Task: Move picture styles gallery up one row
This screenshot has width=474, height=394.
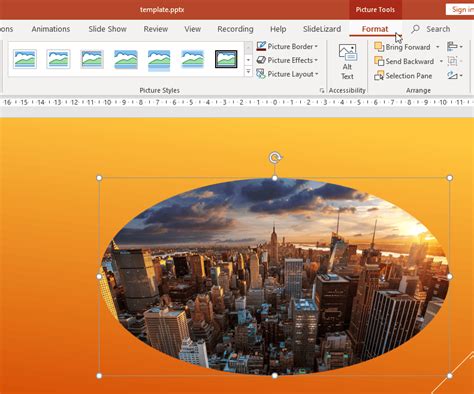Action: 248,48
